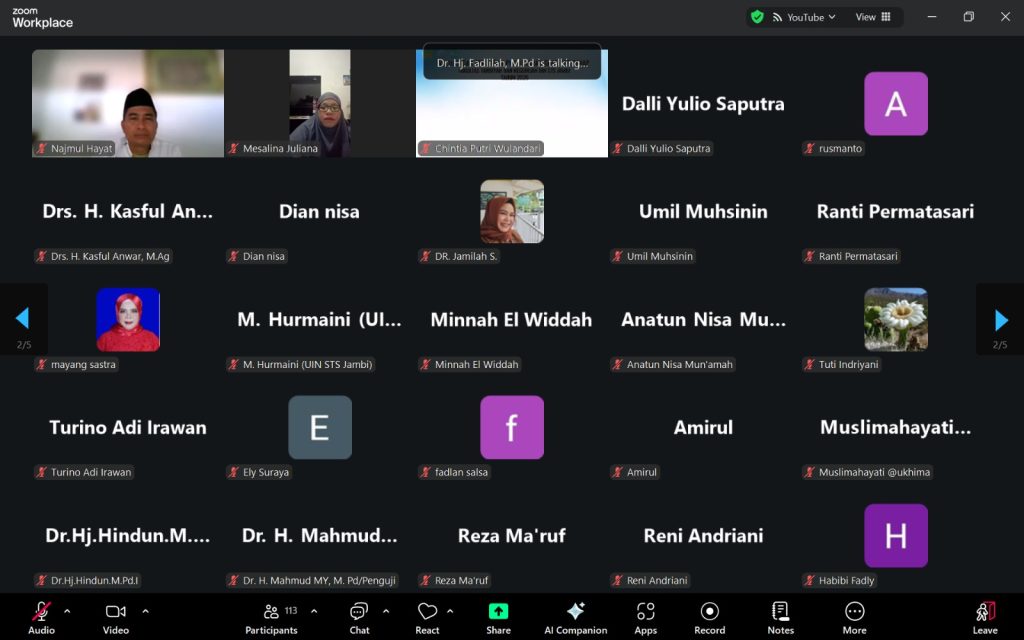The width and height of the screenshot is (1024, 640).
Task: Open the More options menu
Action: 854,617
